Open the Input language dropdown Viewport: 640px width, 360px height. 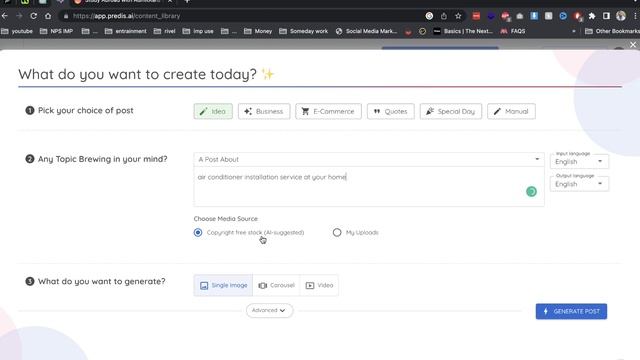[579, 161]
